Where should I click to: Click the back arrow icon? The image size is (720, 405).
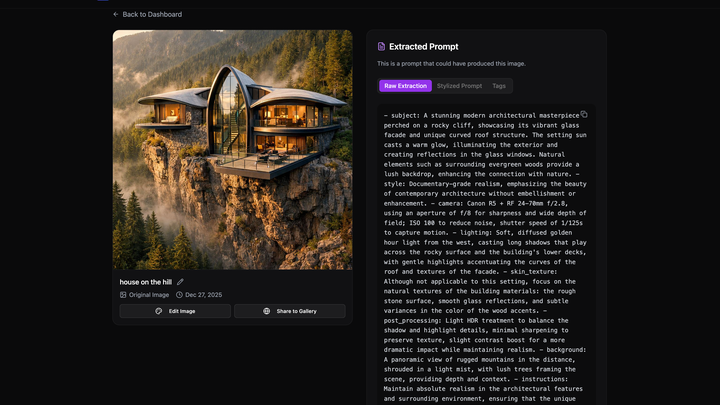(x=116, y=14)
